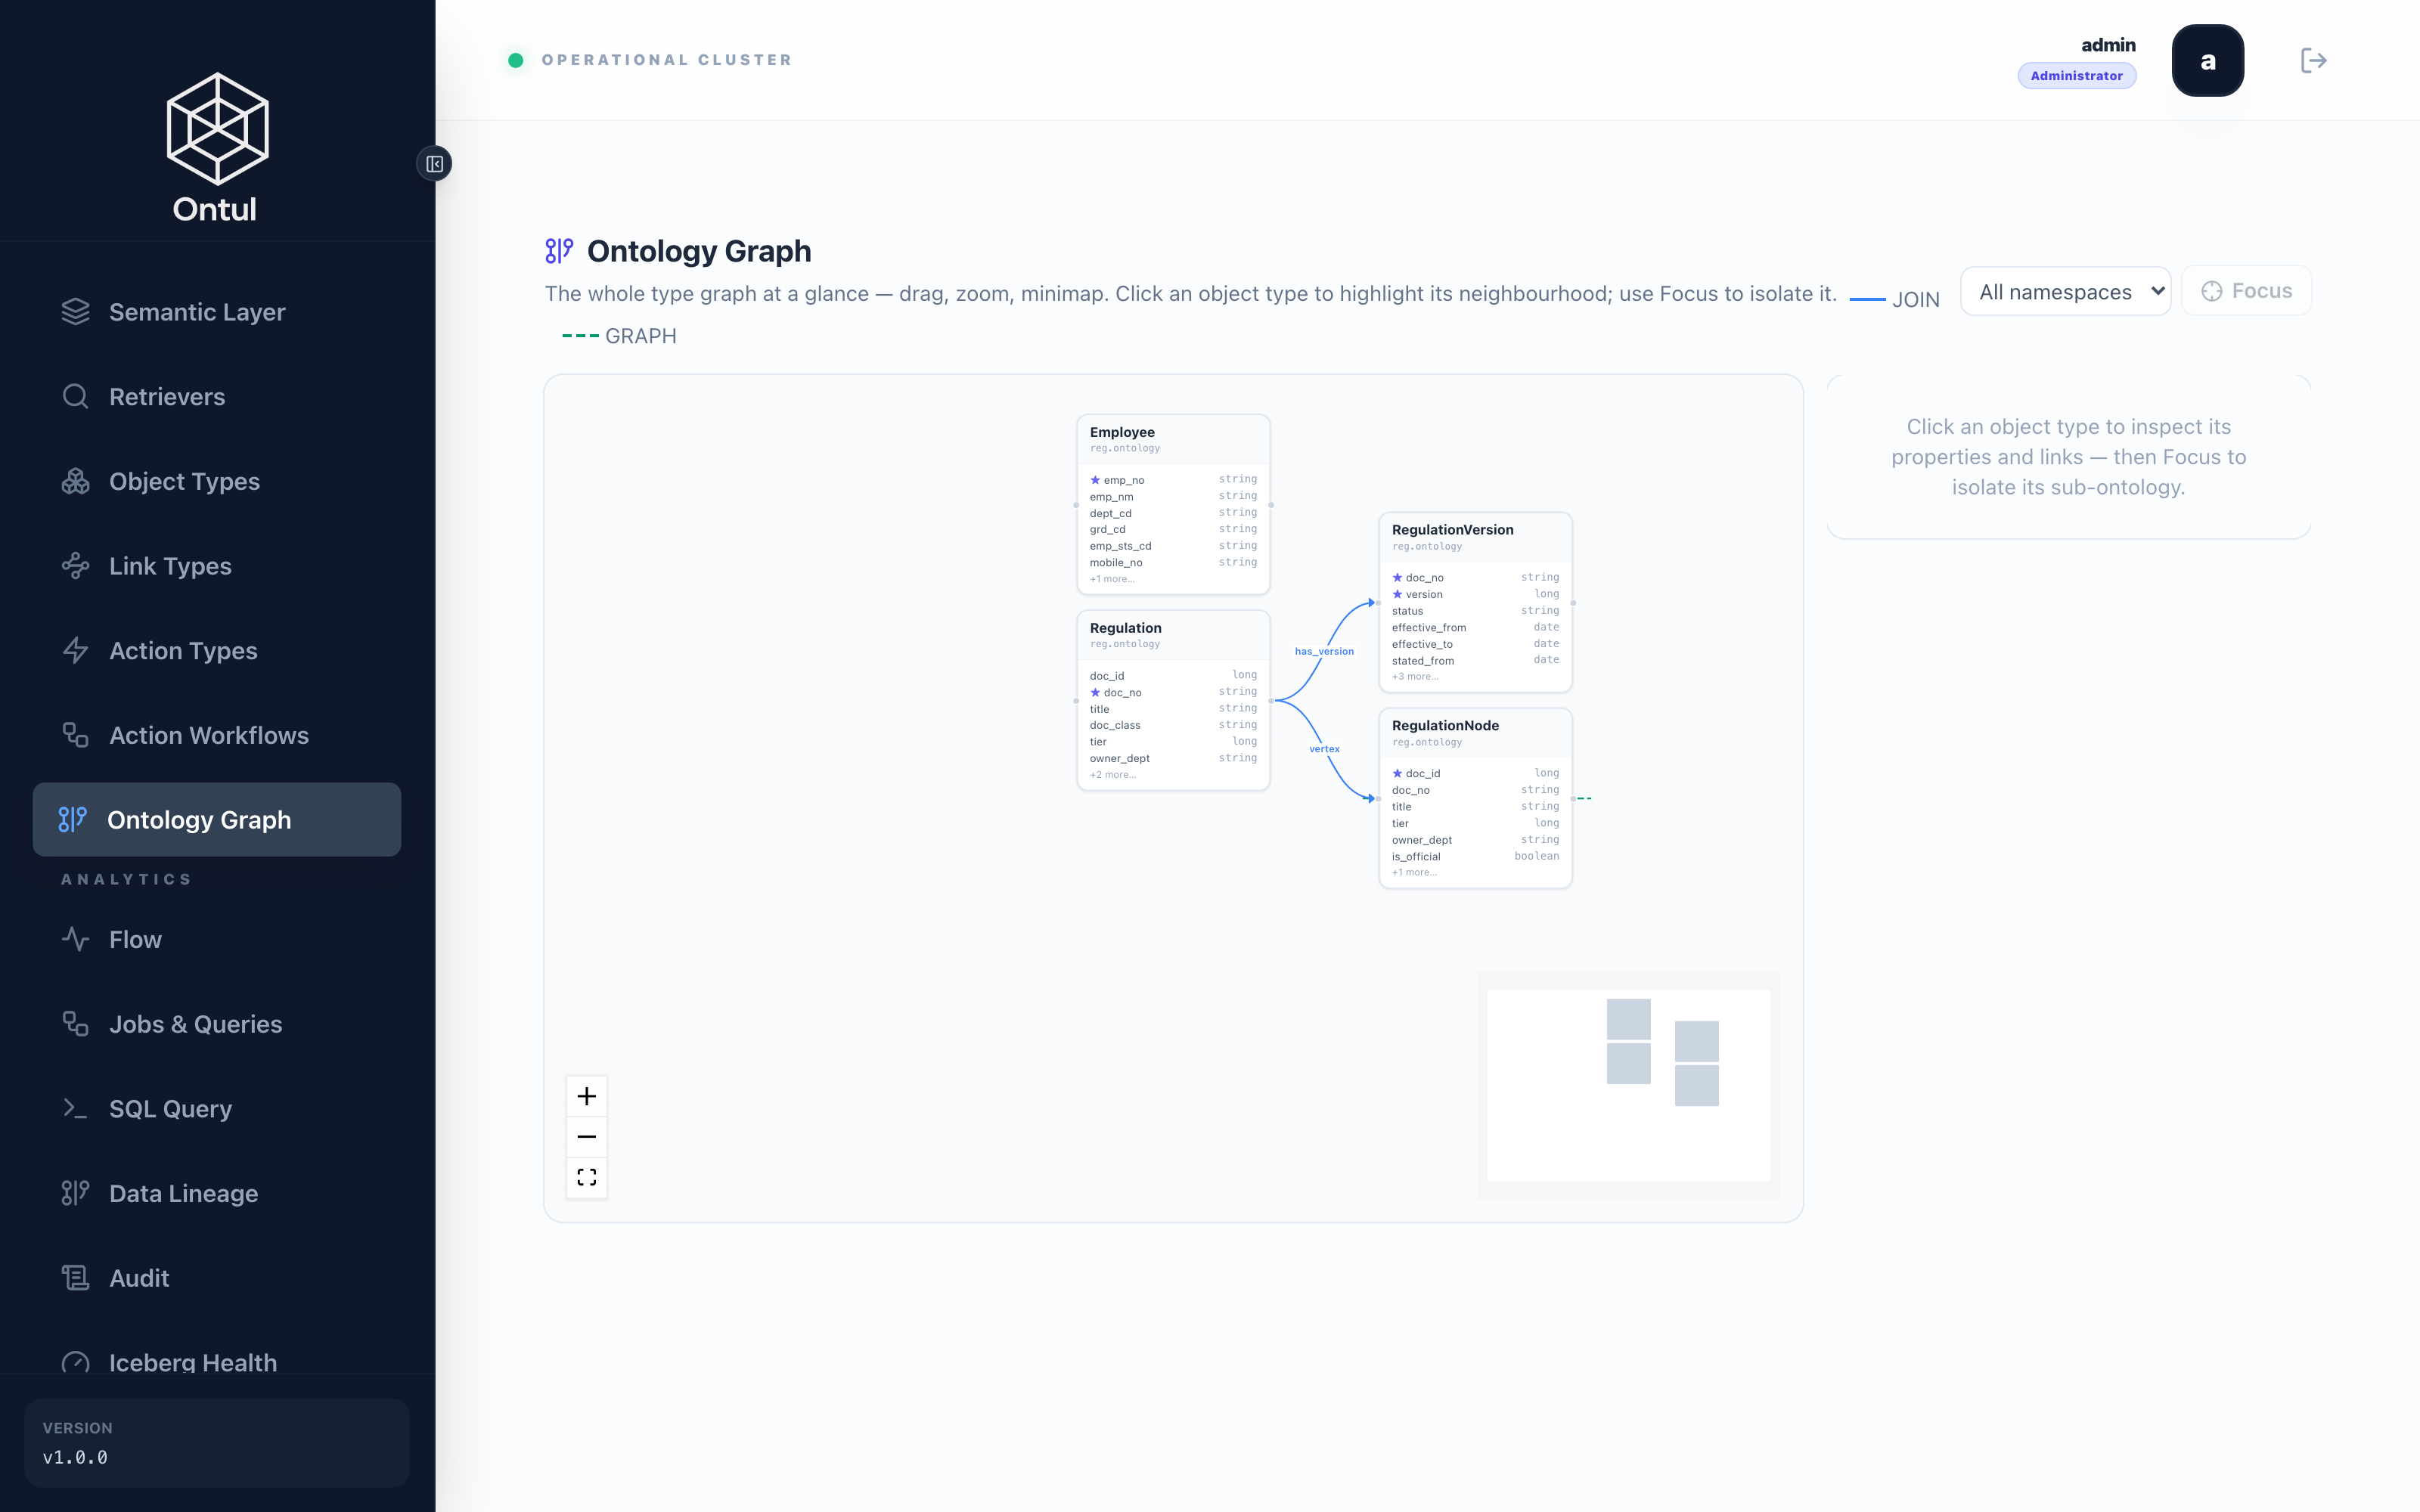The image size is (2420, 1512).
Task: Click the has_version edge label
Action: tap(1324, 651)
